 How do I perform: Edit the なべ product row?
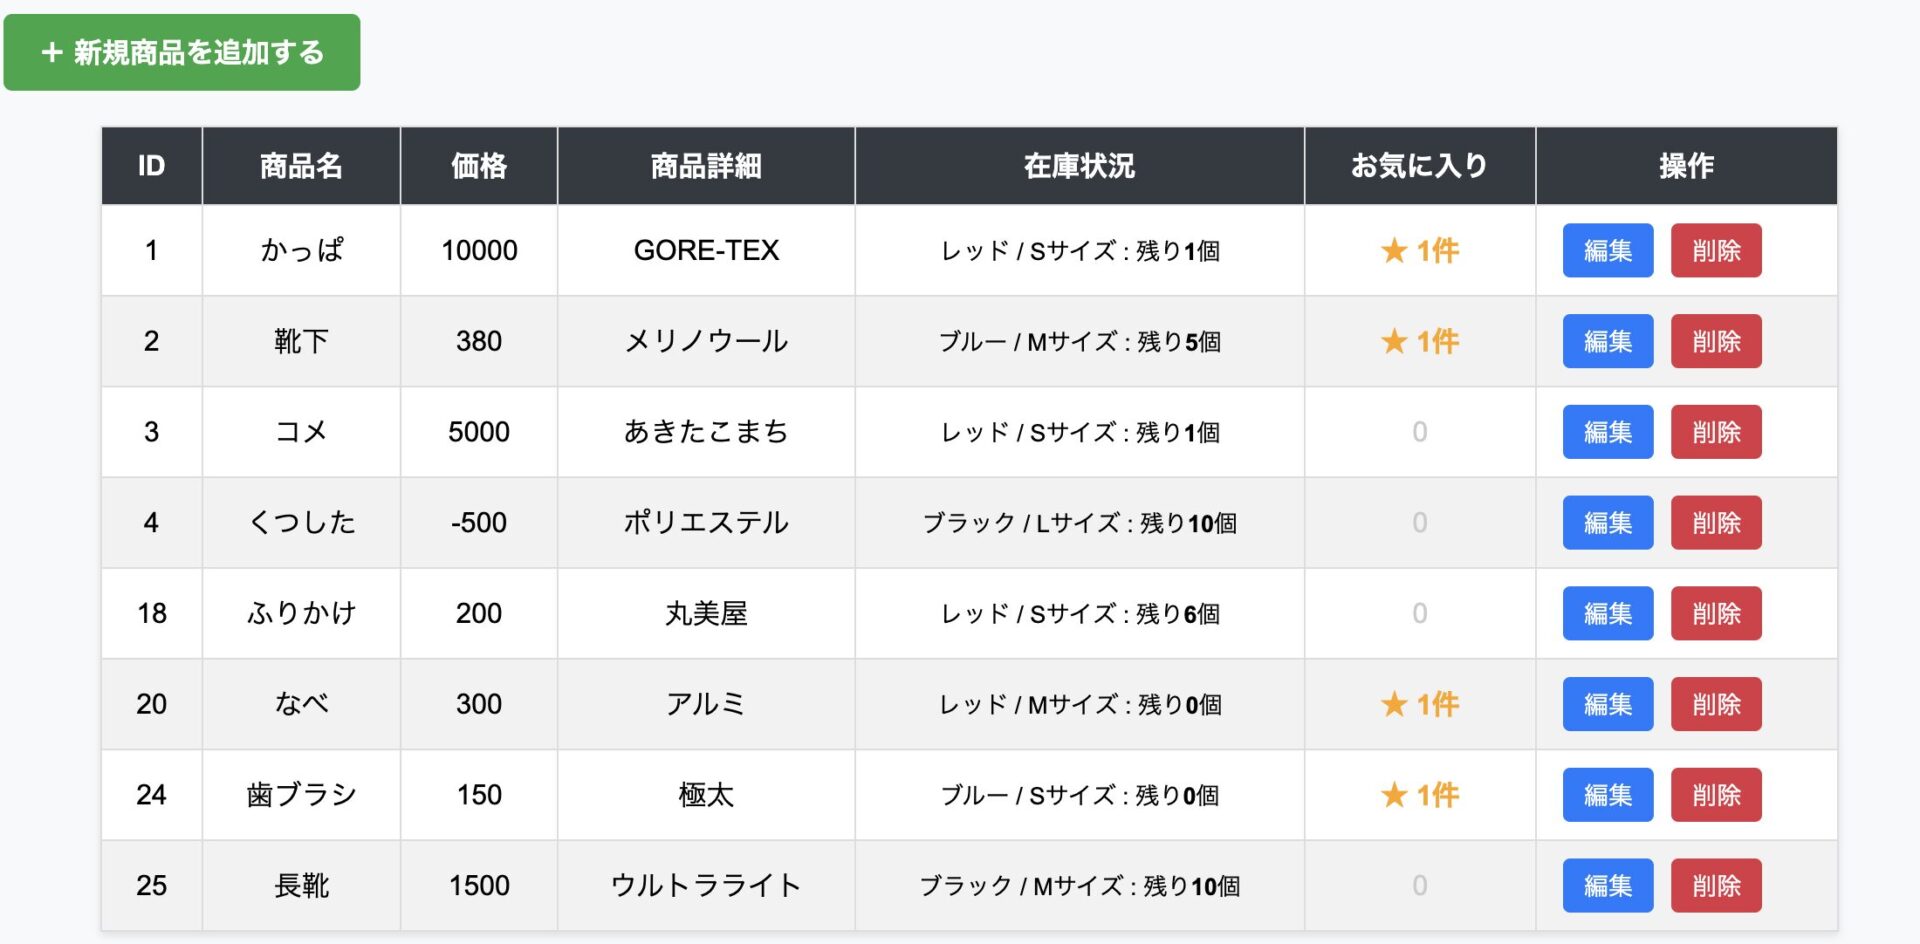1607,704
